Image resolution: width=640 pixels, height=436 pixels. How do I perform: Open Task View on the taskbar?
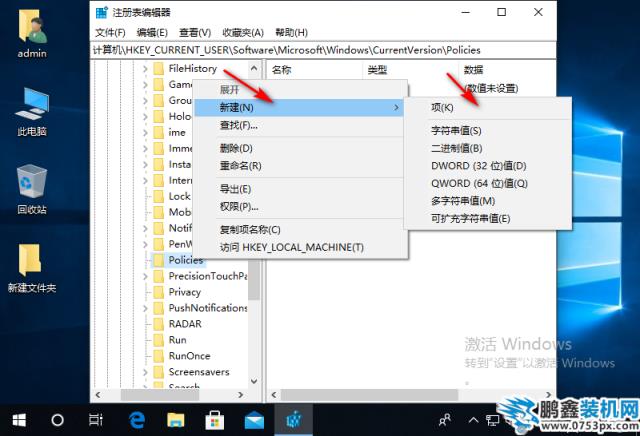click(x=96, y=420)
